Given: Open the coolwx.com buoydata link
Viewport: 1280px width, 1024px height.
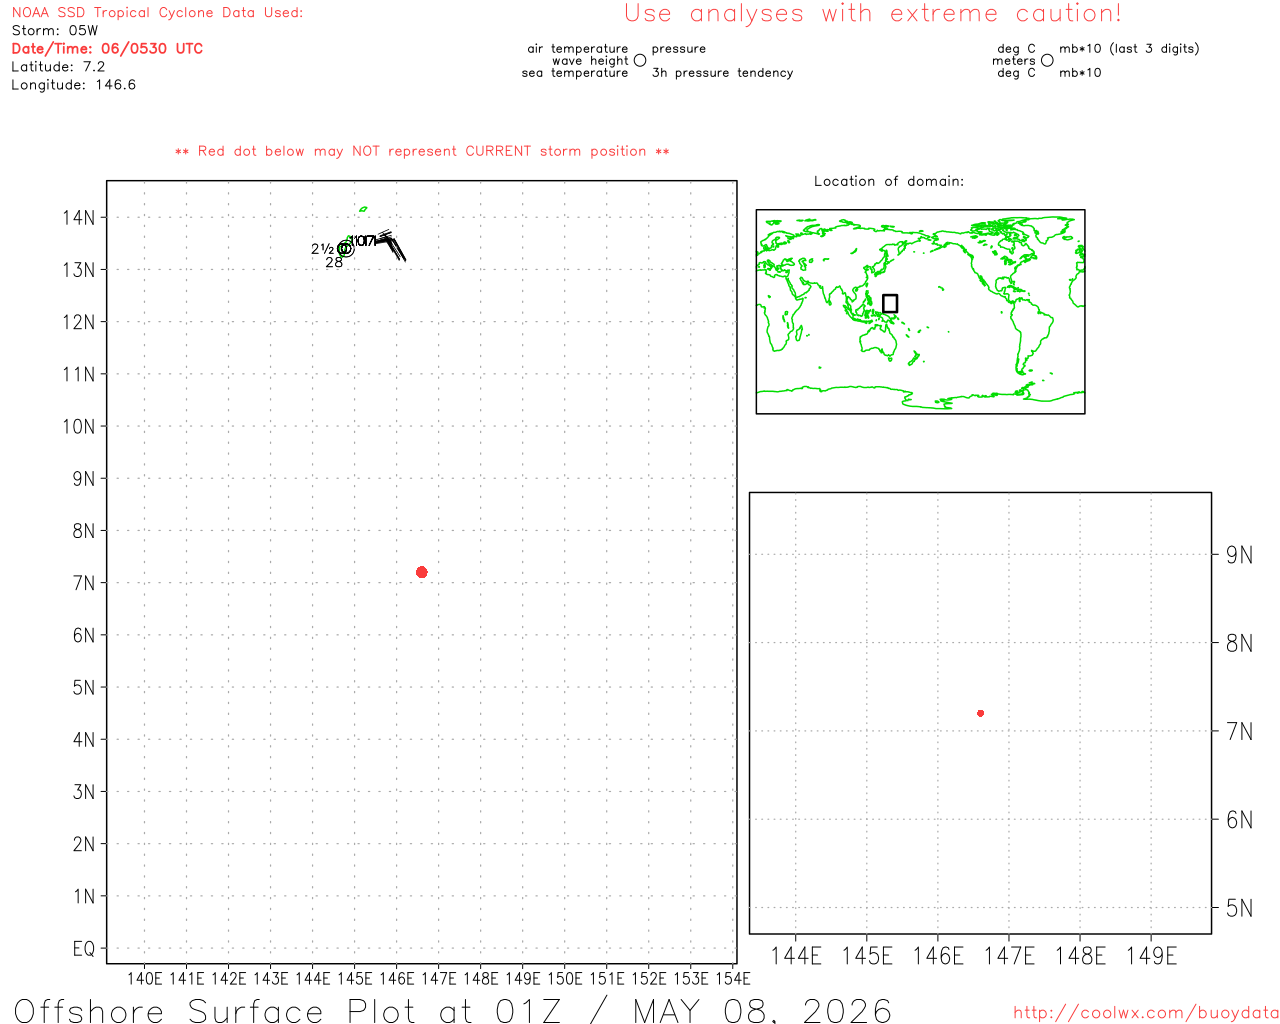Looking at the screenshot, I should click(x=1146, y=1012).
